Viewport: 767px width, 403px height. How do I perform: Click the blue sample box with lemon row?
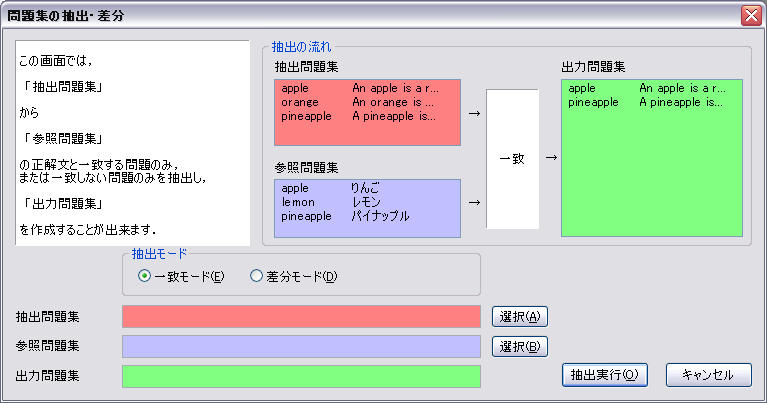click(367, 208)
